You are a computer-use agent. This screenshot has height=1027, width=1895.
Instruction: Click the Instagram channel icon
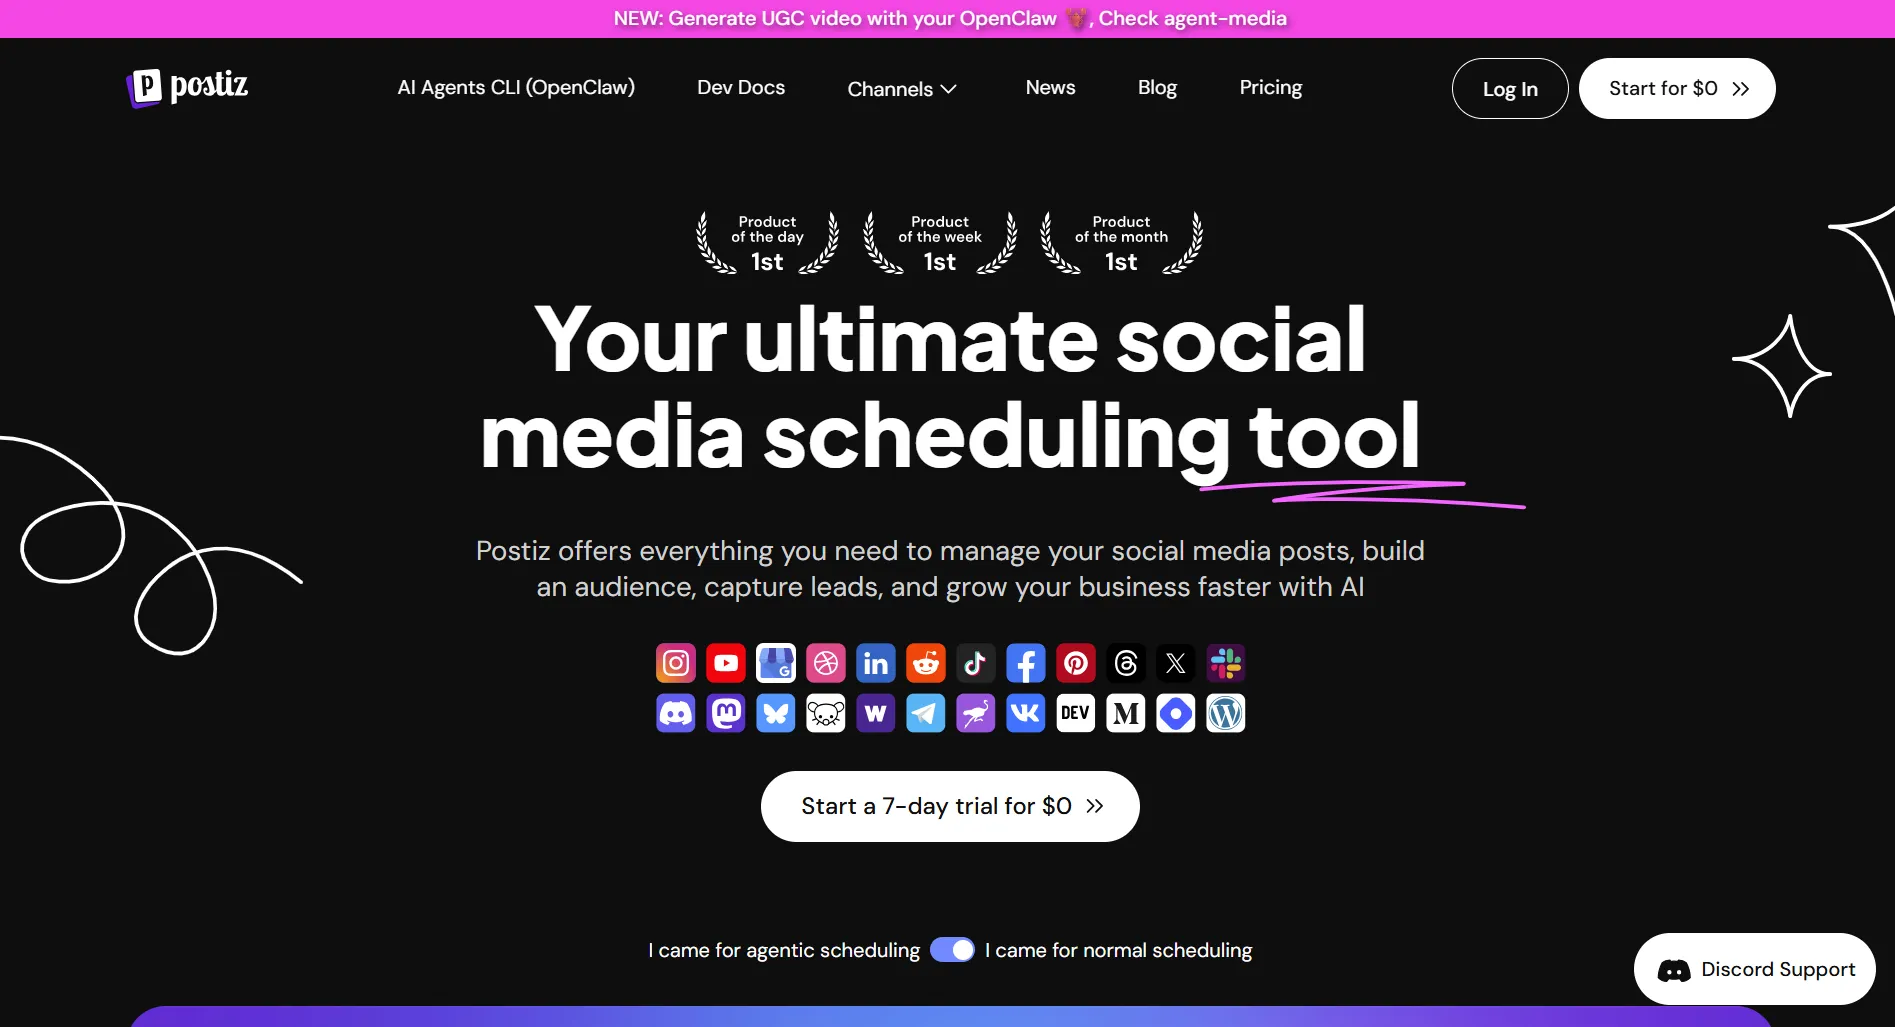click(676, 663)
